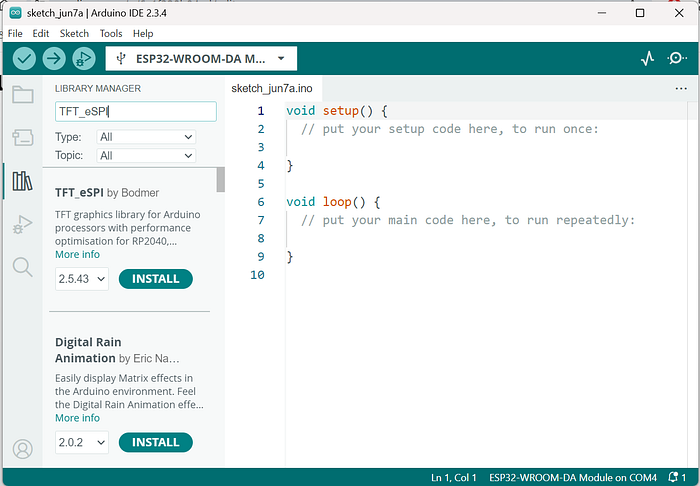
Task: Click the TFT_eSPI by Bodmer title
Action: (107, 193)
